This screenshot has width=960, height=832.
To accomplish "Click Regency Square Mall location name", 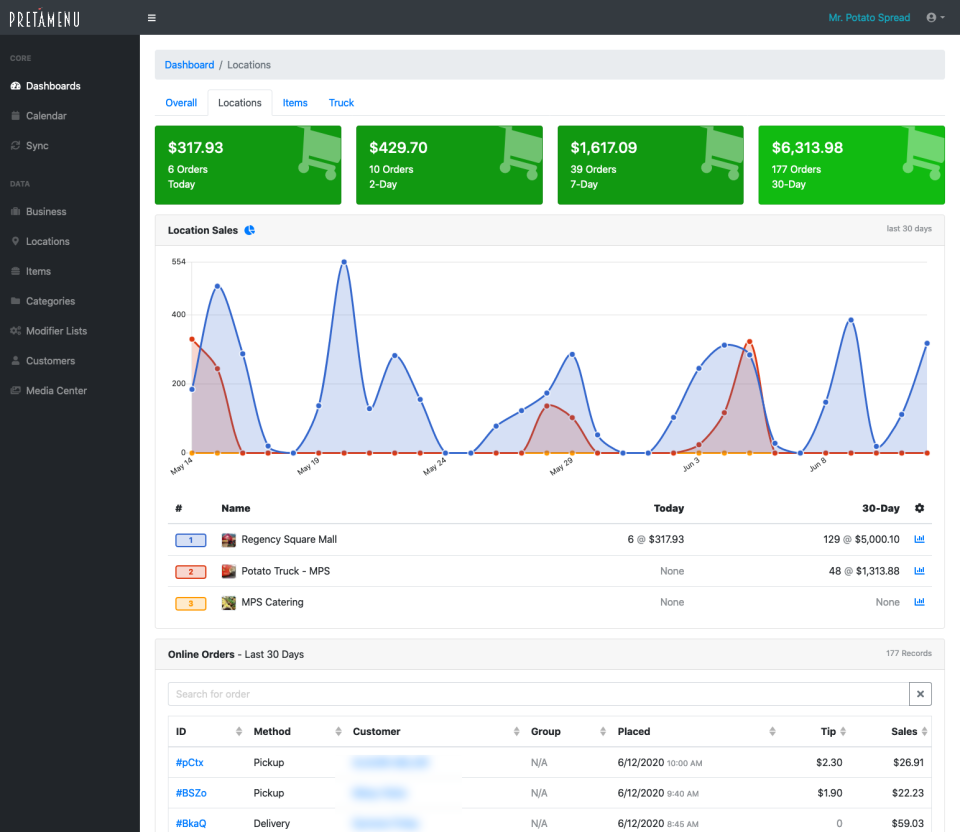I will 289,540.
